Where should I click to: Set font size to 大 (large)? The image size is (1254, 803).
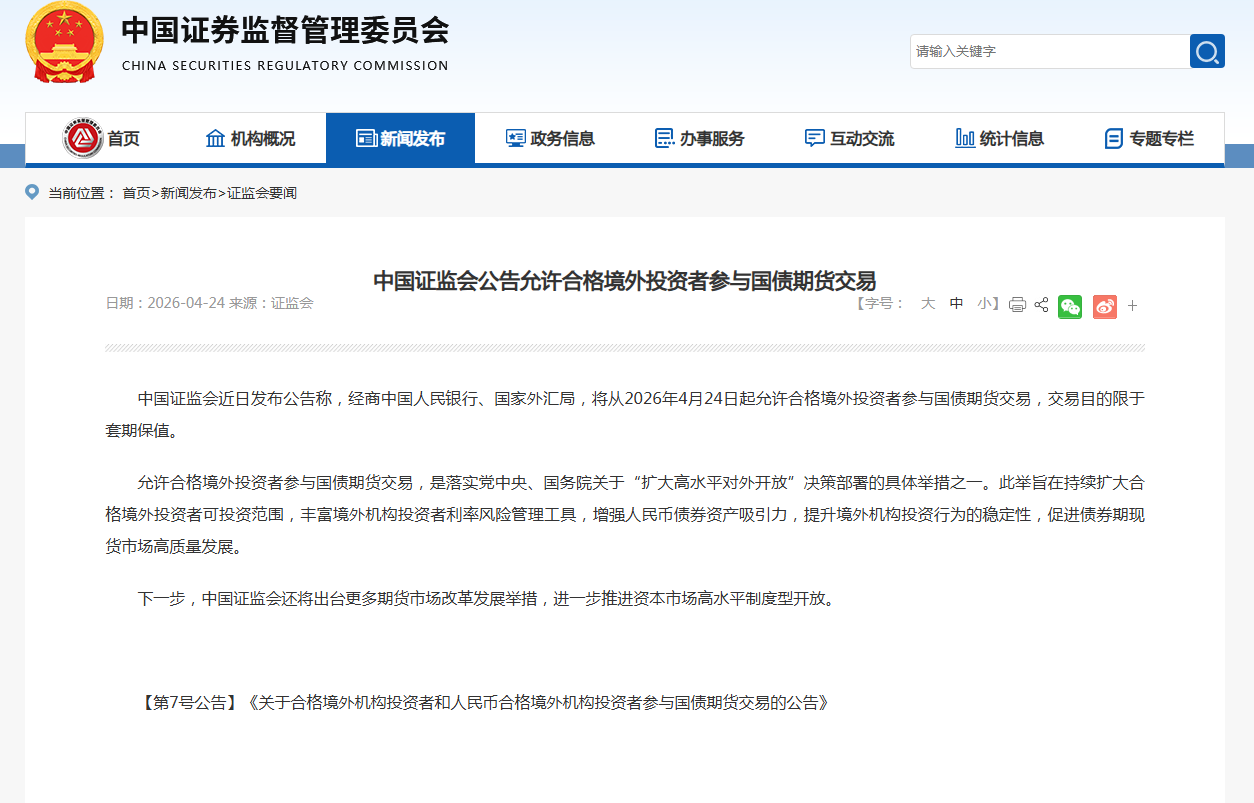(x=927, y=304)
